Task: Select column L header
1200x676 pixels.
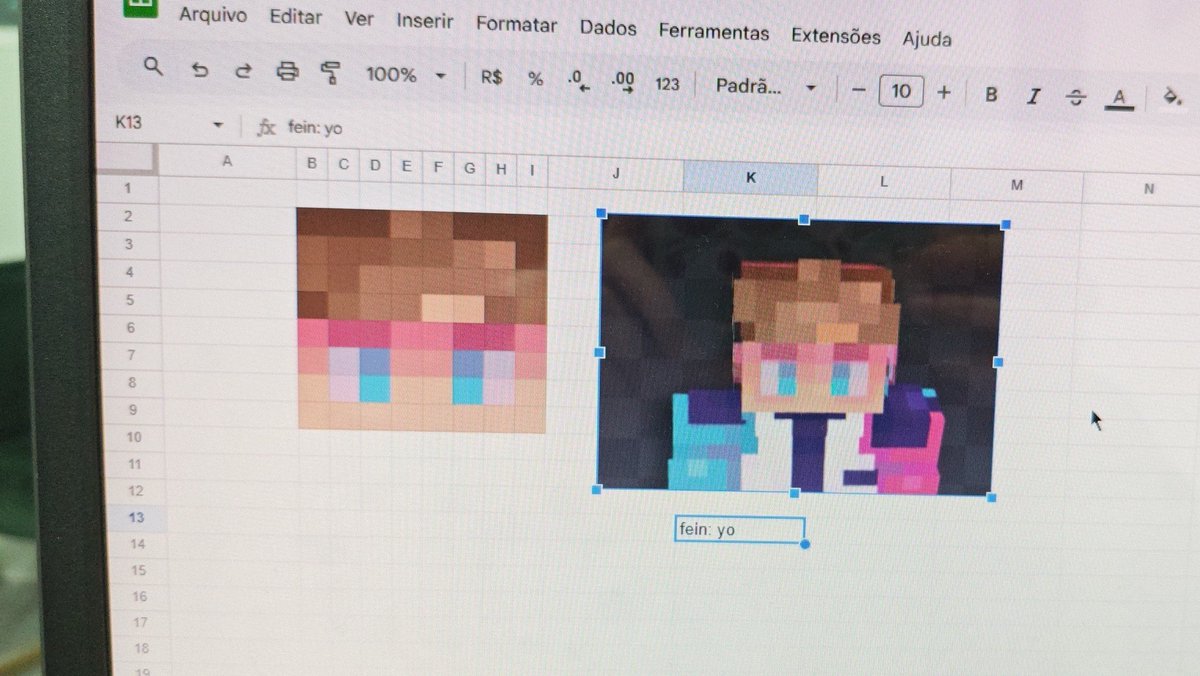Action: pyautogui.click(x=884, y=181)
